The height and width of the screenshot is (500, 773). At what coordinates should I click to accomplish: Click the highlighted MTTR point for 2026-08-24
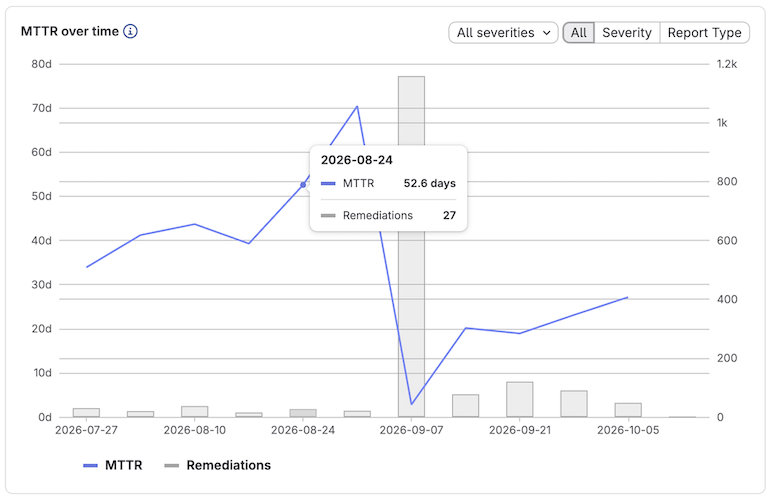pos(303,185)
